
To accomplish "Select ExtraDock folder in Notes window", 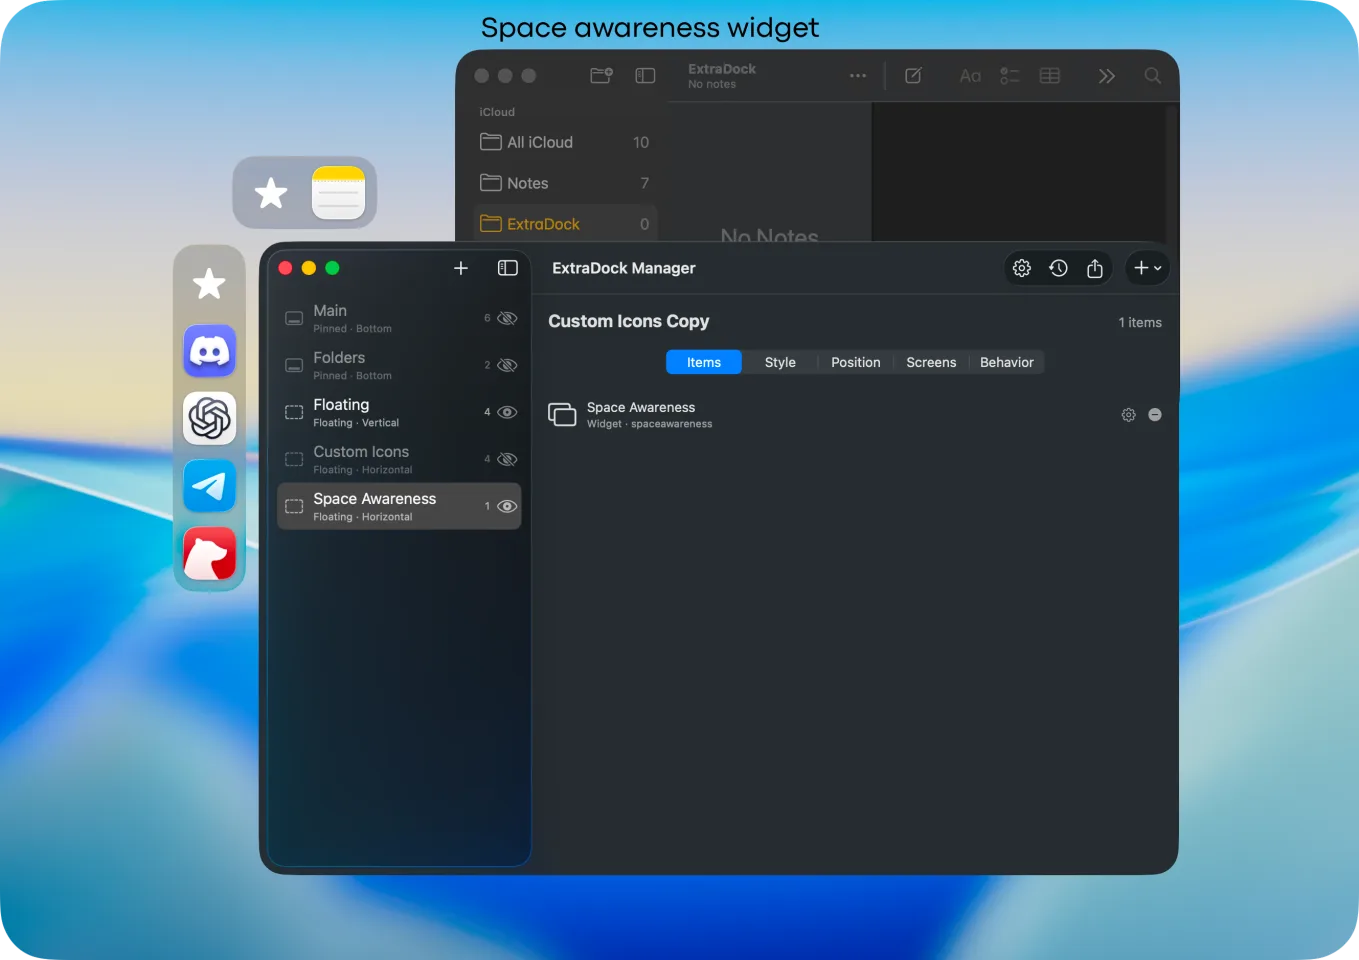I will point(565,224).
